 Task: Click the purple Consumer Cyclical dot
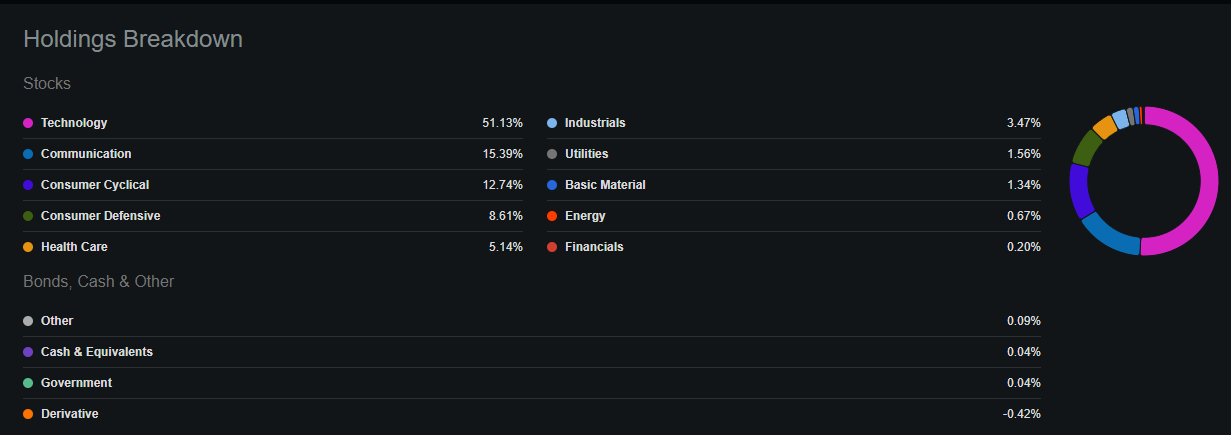[28, 185]
